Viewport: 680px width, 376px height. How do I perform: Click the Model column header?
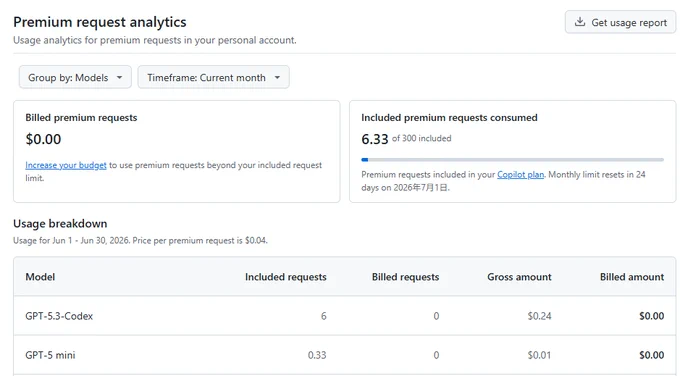(40, 277)
